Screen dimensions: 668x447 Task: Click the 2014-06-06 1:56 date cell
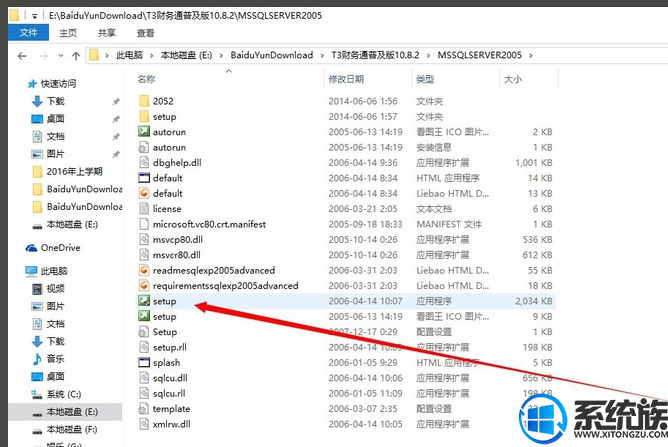pyautogui.click(x=363, y=101)
